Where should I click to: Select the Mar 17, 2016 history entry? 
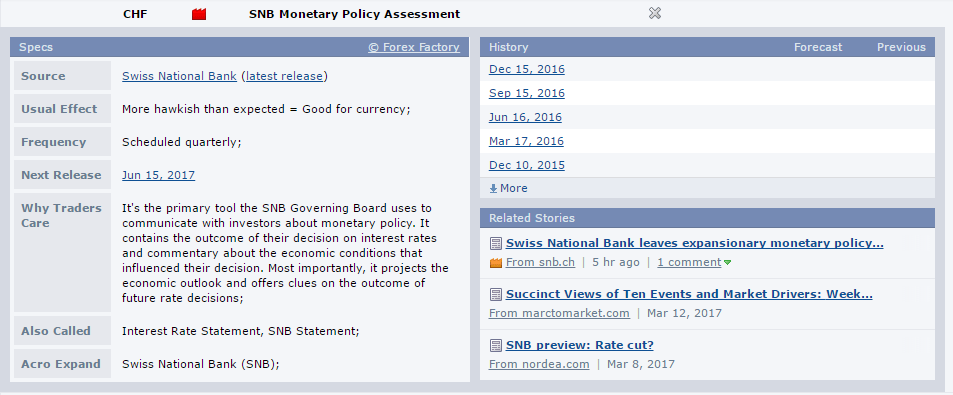[526, 141]
